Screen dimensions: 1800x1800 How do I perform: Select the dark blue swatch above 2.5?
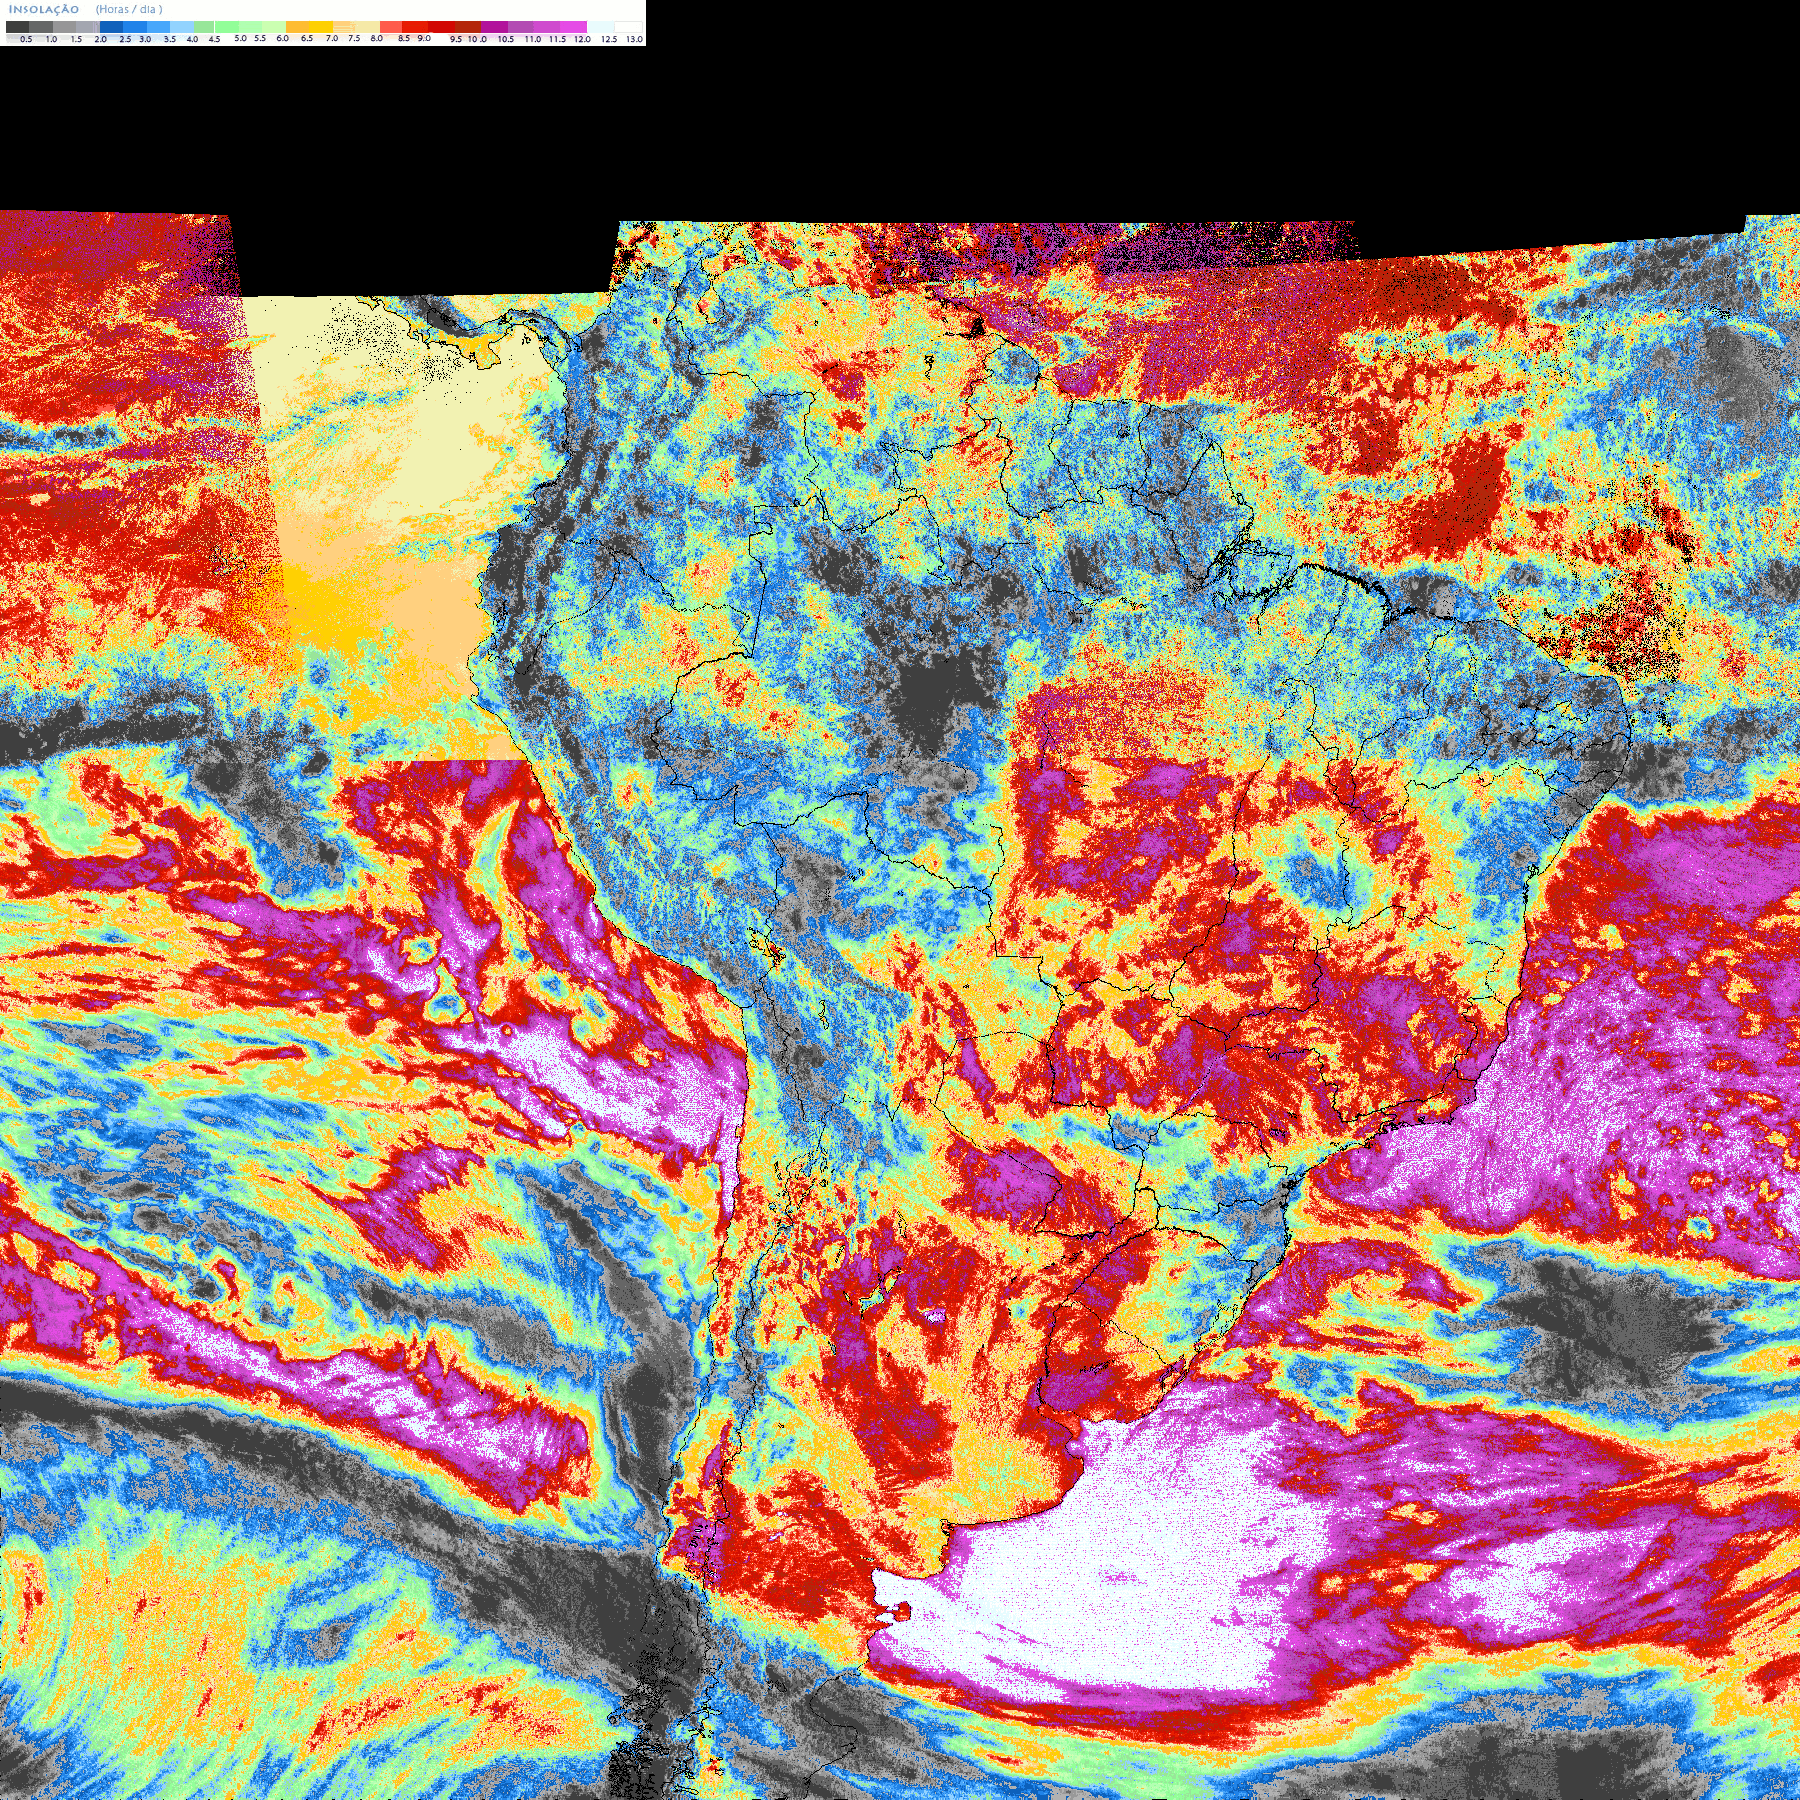[111, 27]
